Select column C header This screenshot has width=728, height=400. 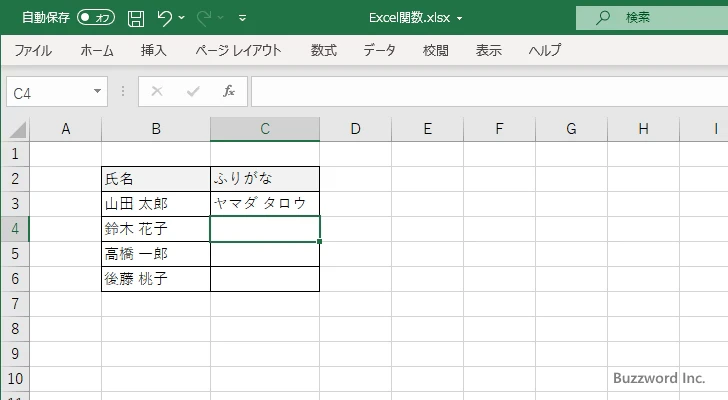coord(265,128)
